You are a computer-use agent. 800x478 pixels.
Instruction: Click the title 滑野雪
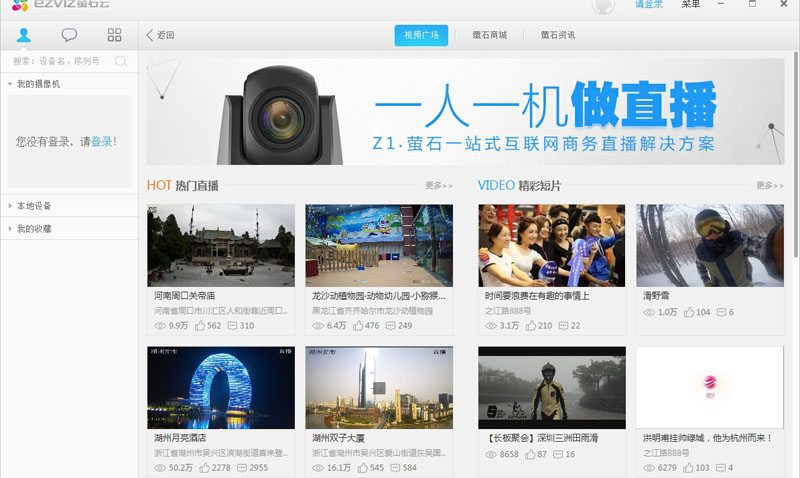tap(656, 296)
